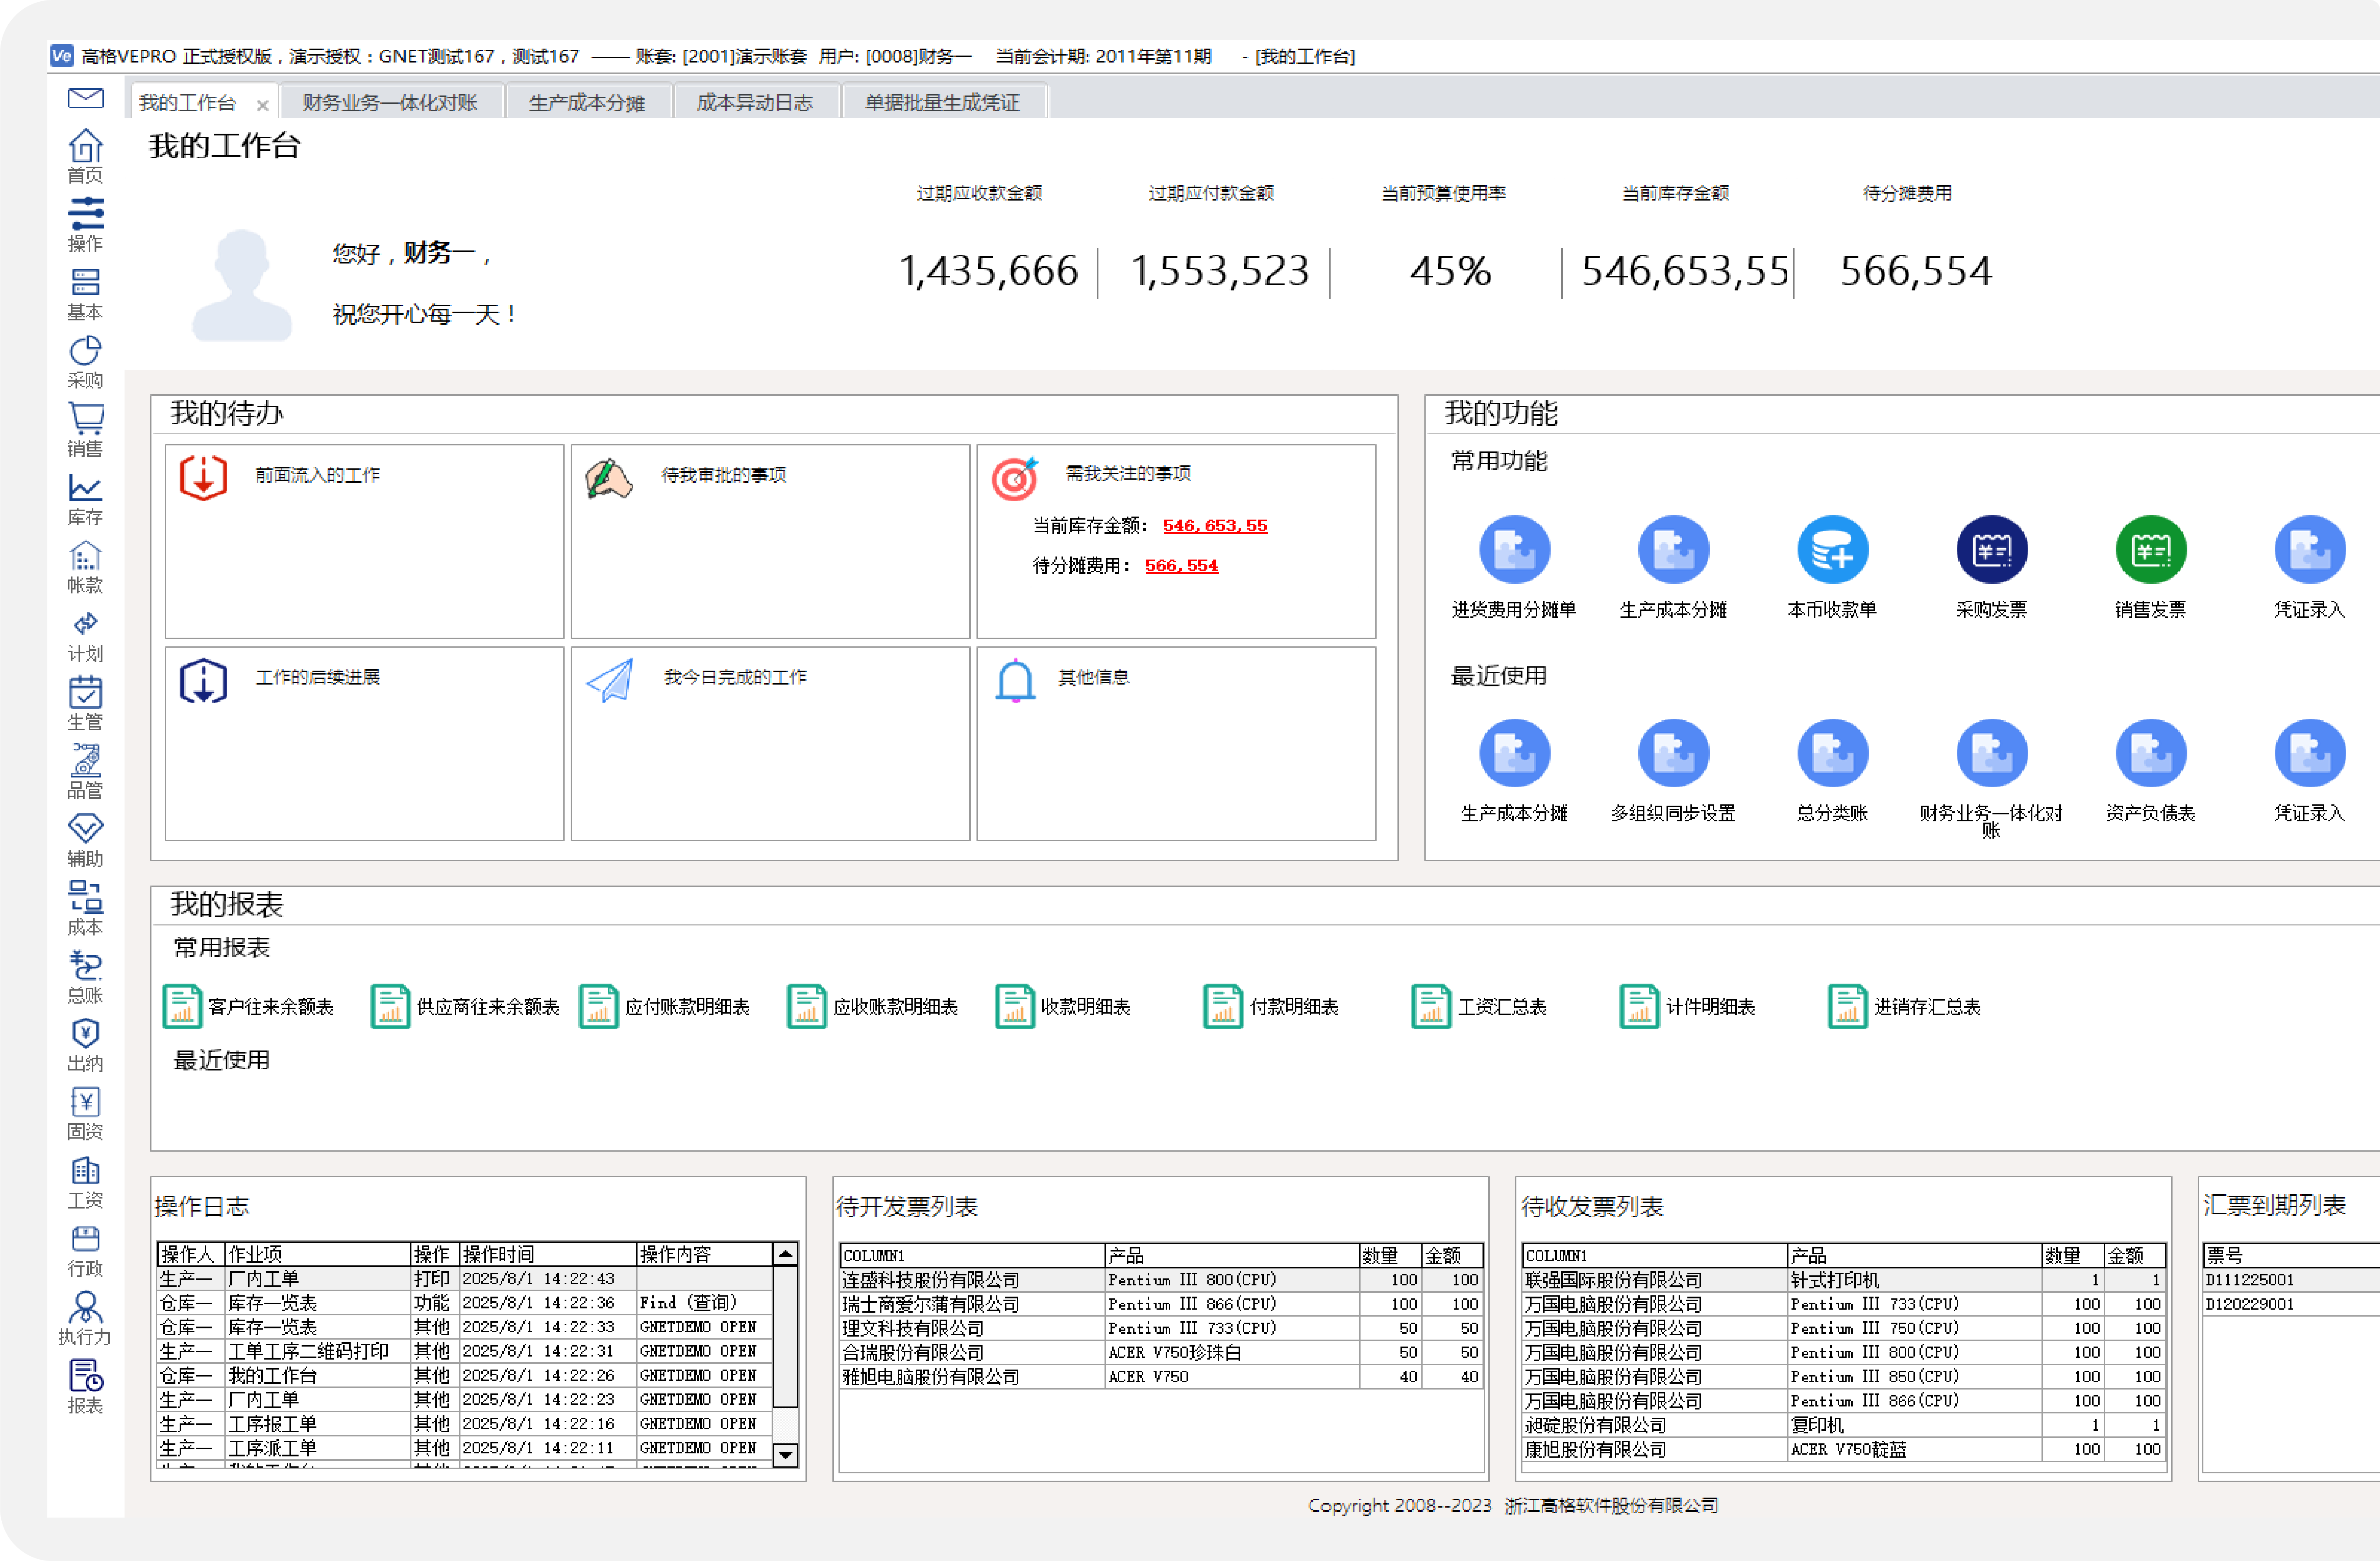This screenshot has width=2380, height=1561.
Task: Close the 我的工作台 tab
Action: click(262, 105)
